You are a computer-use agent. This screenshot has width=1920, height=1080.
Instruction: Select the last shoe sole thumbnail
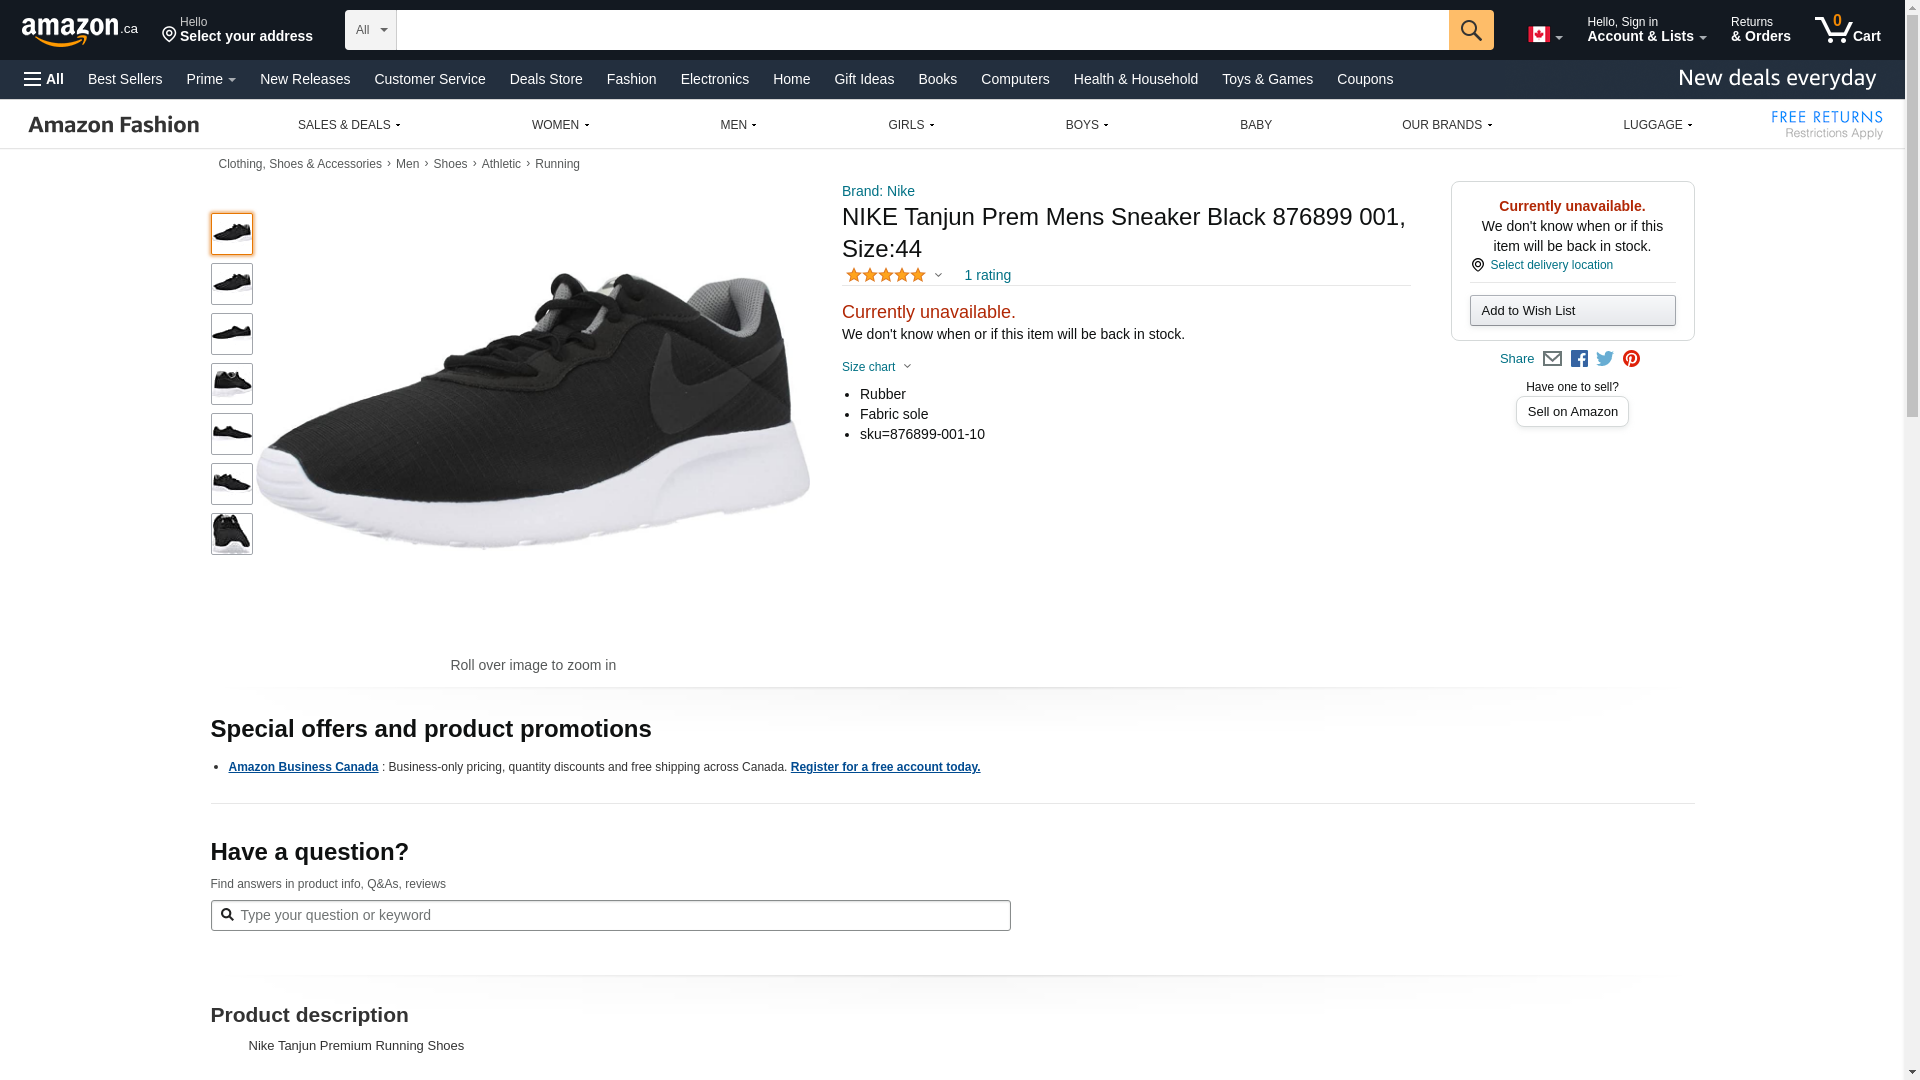click(232, 534)
